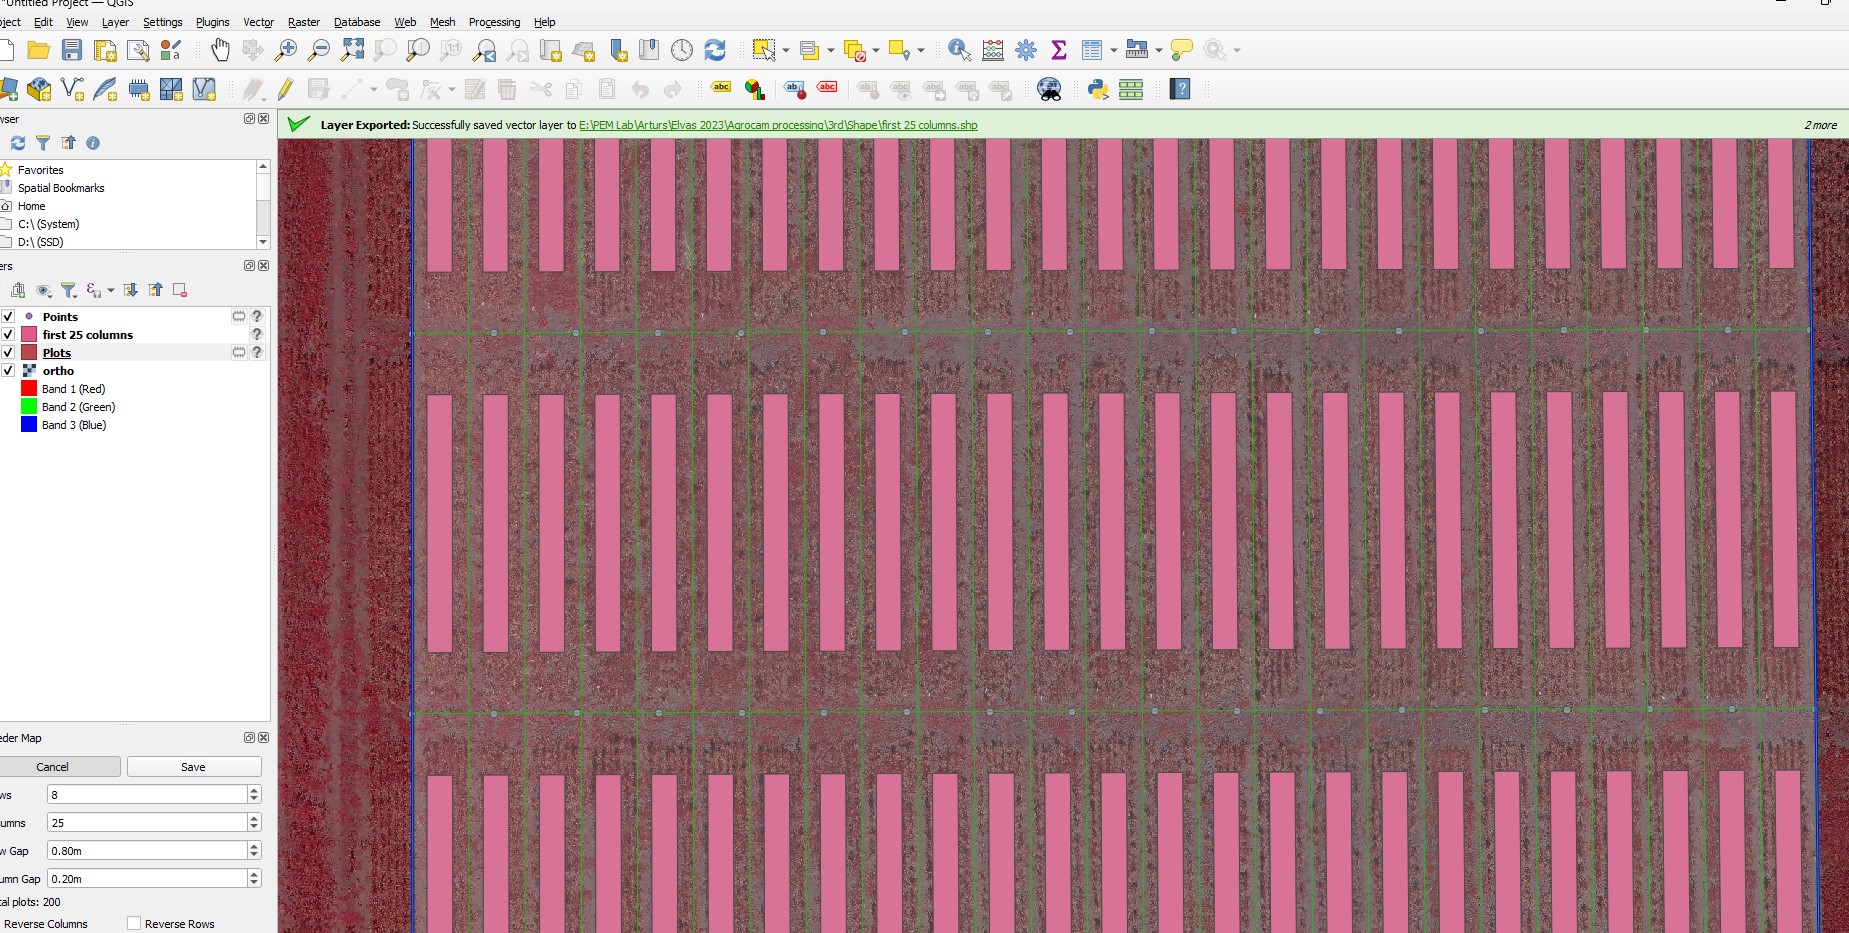The height and width of the screenshot is (933, 1849).
Task: Click the Band 3 (Blue) swatch
Action: (29, 424)
